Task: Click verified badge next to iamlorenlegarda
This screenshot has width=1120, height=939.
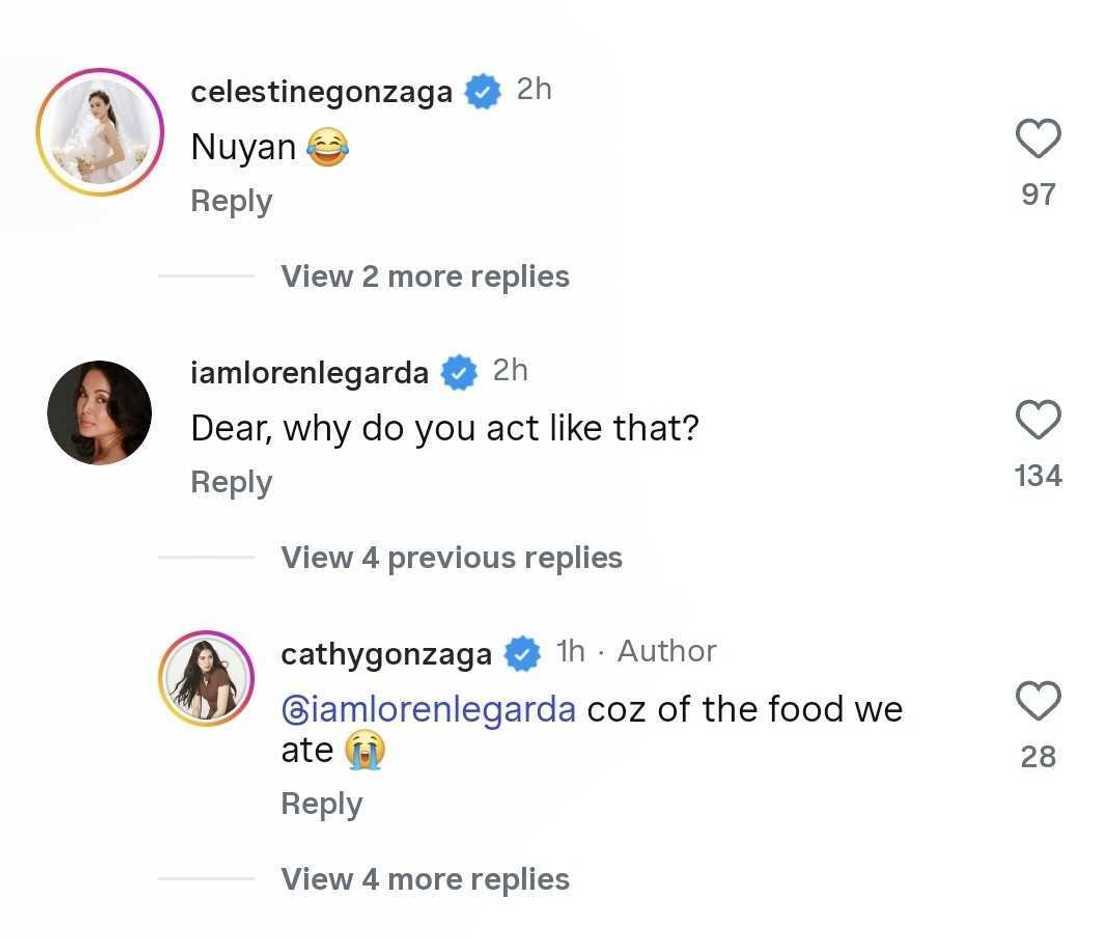Action: [461, 374]
